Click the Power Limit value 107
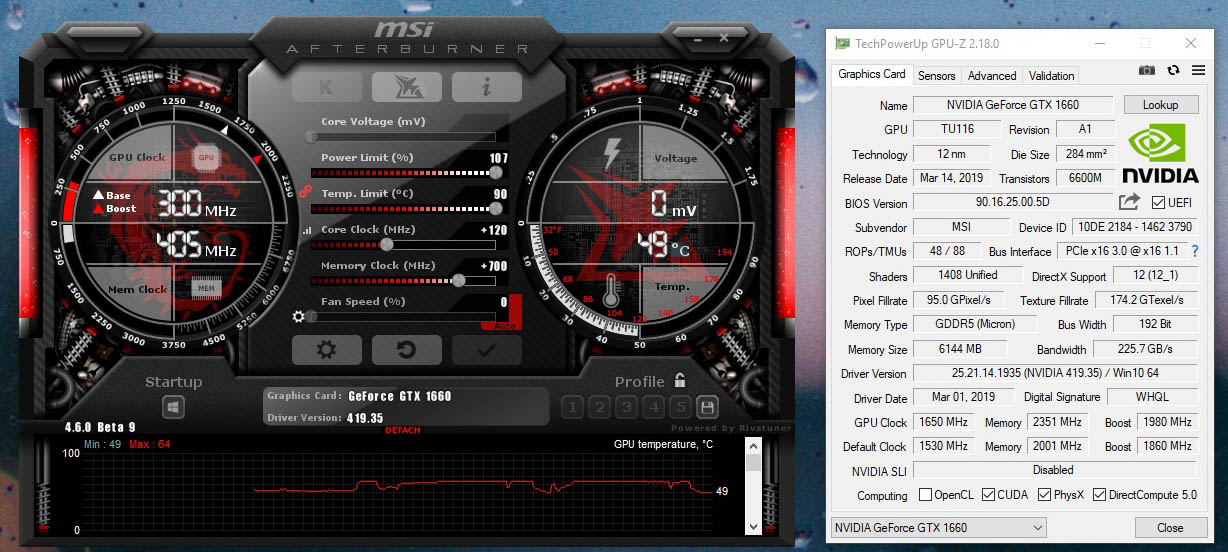 tap(498, 158)
